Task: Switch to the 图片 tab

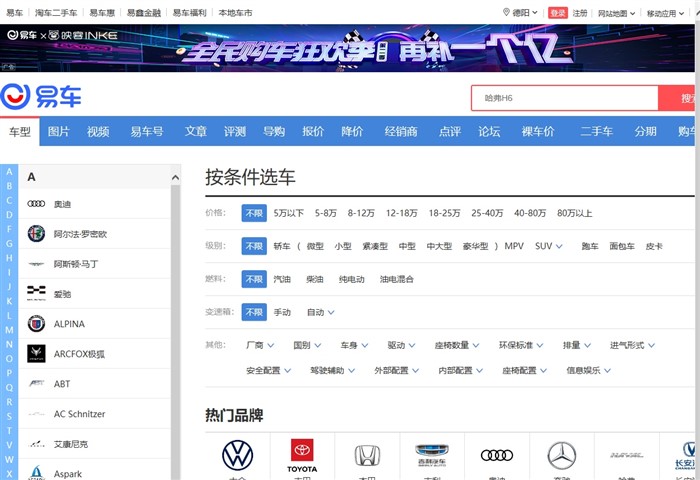Action: pos(59,131)
